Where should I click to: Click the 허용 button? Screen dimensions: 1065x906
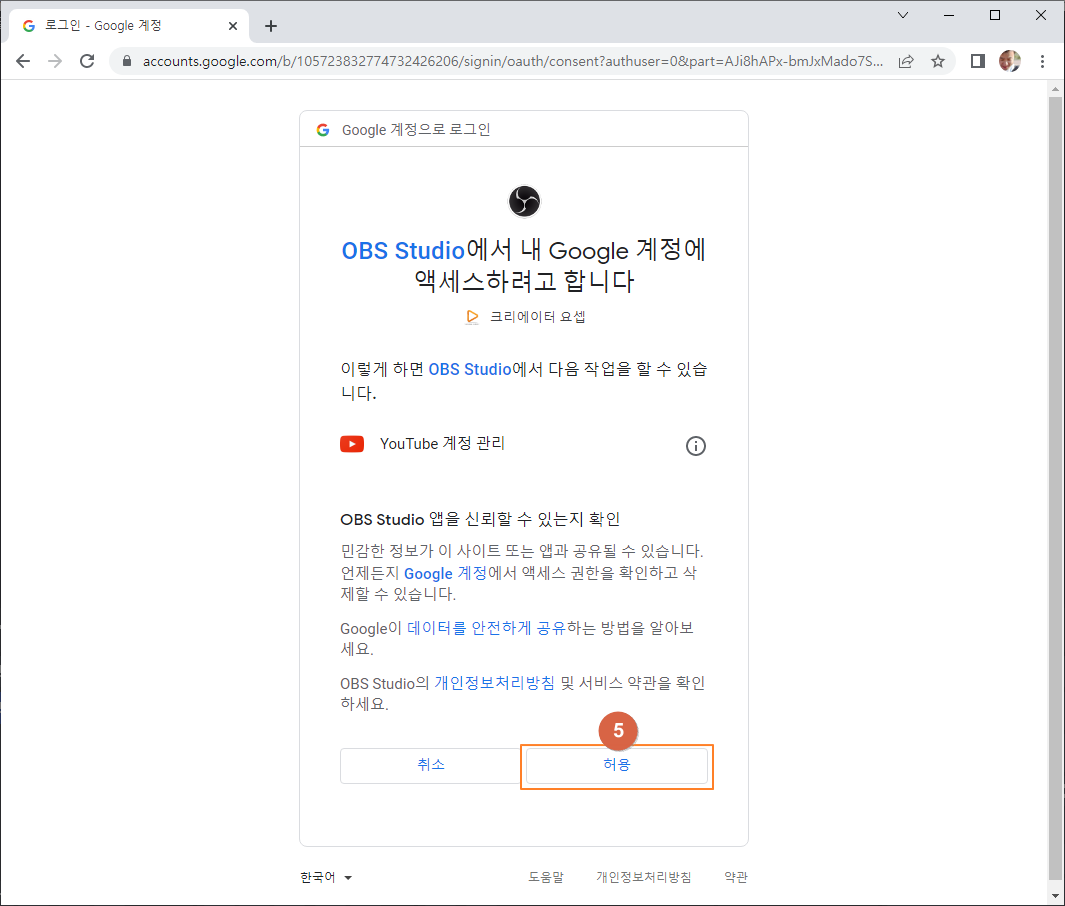(617, 765)
